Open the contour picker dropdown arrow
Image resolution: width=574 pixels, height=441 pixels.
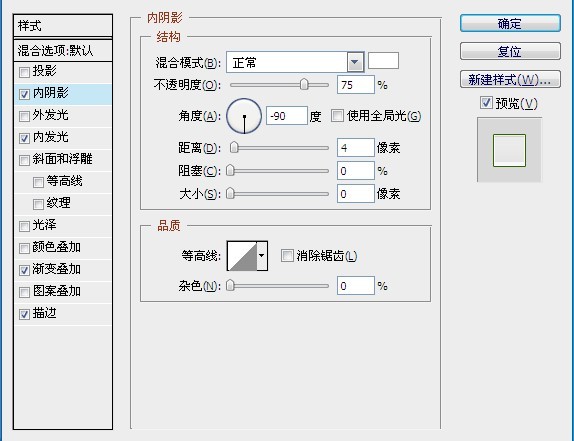point(262,256)
